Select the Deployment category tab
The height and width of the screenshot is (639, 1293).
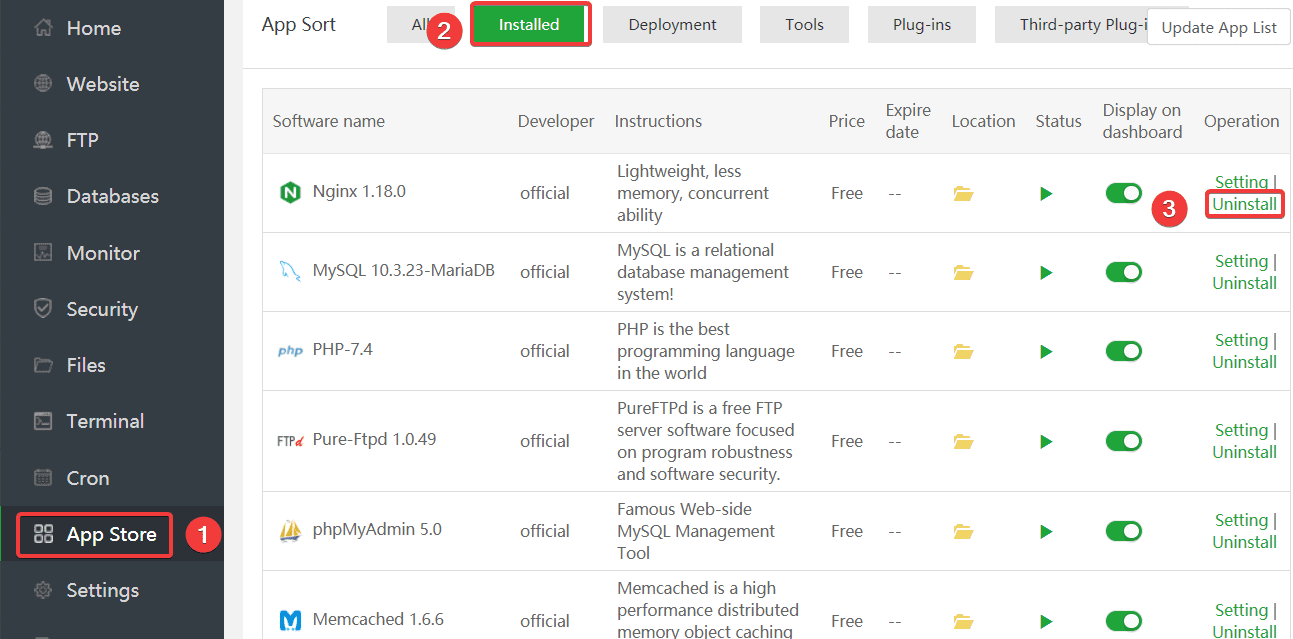pyautogui.click(x=672, y=25)
